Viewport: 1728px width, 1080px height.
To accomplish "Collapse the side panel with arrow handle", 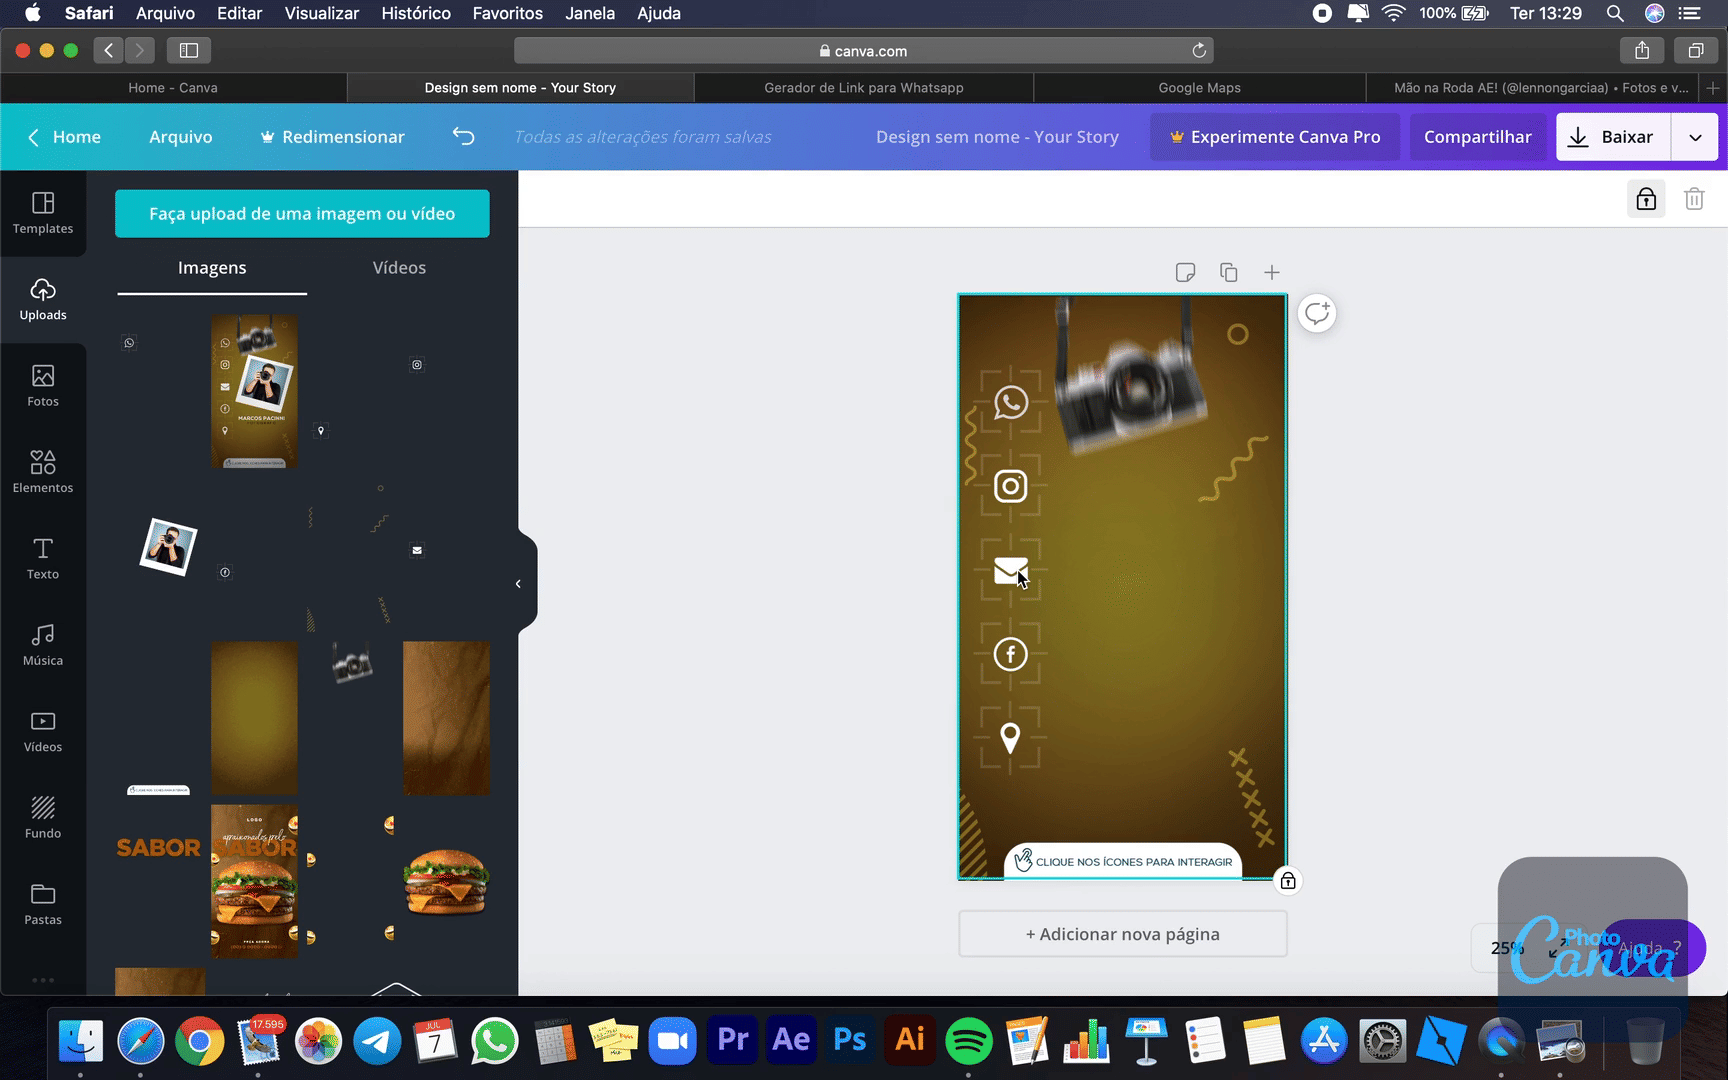I will click(519, 584).
